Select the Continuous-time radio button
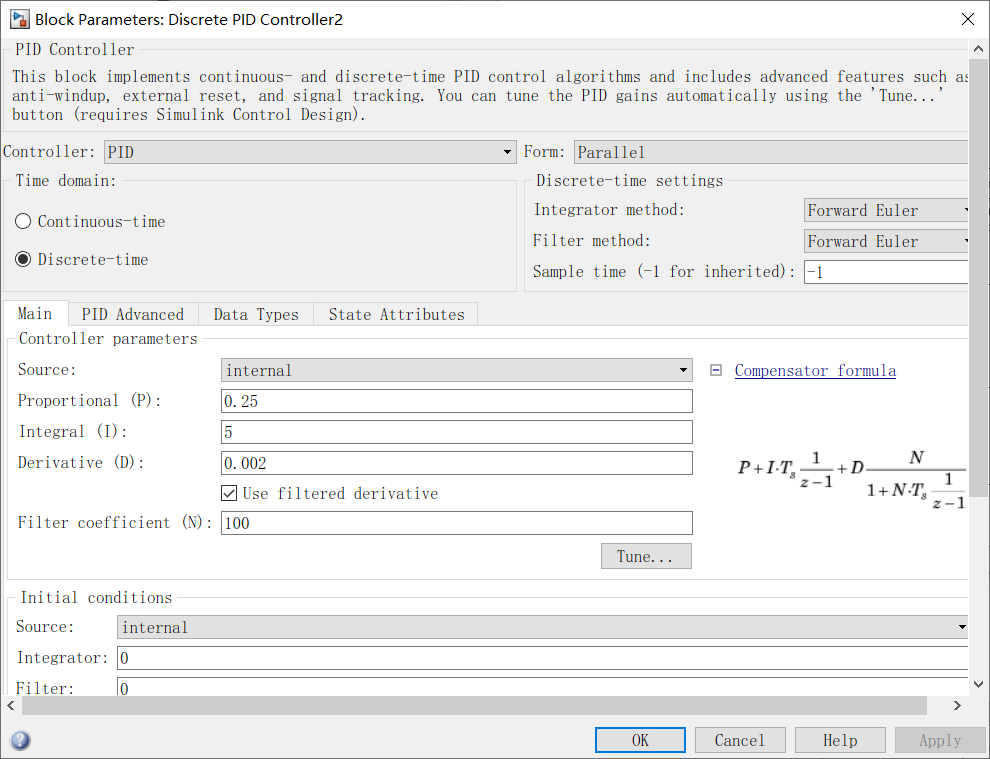 (24, 222)
